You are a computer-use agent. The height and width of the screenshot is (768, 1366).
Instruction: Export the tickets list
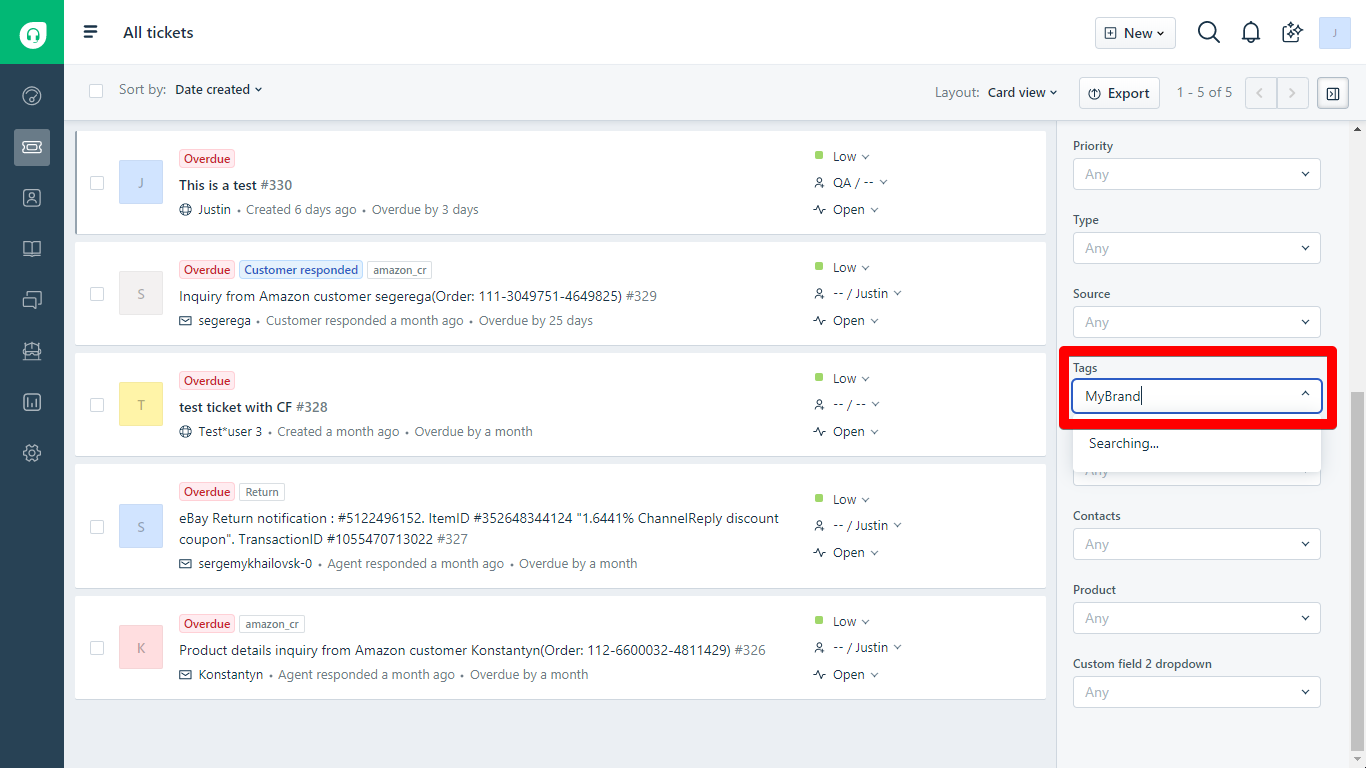pyautogui.click(x=1119, y=93)
